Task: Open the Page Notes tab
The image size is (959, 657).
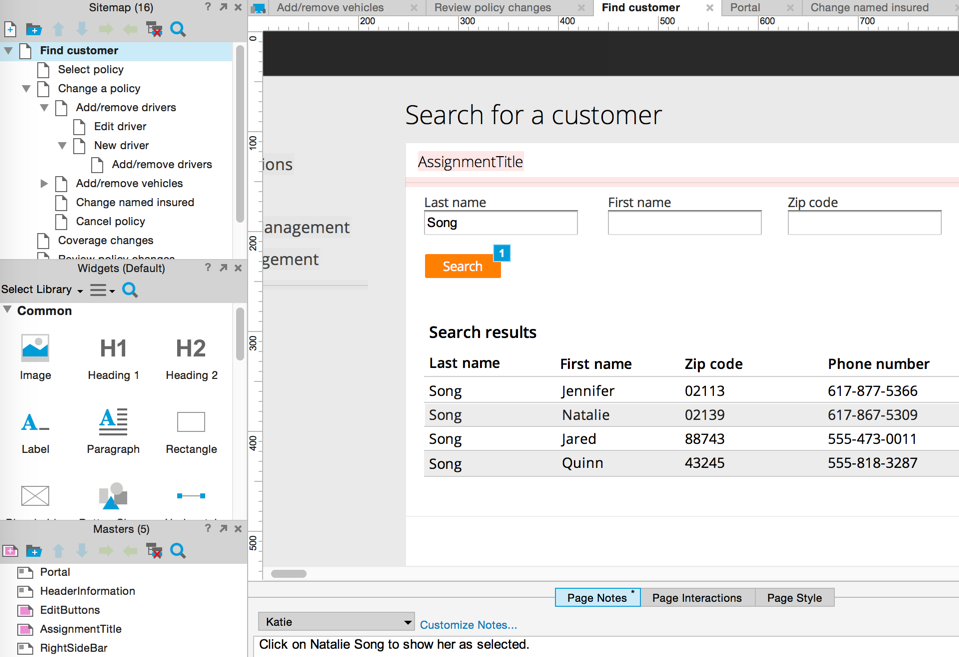Action: 597,598
